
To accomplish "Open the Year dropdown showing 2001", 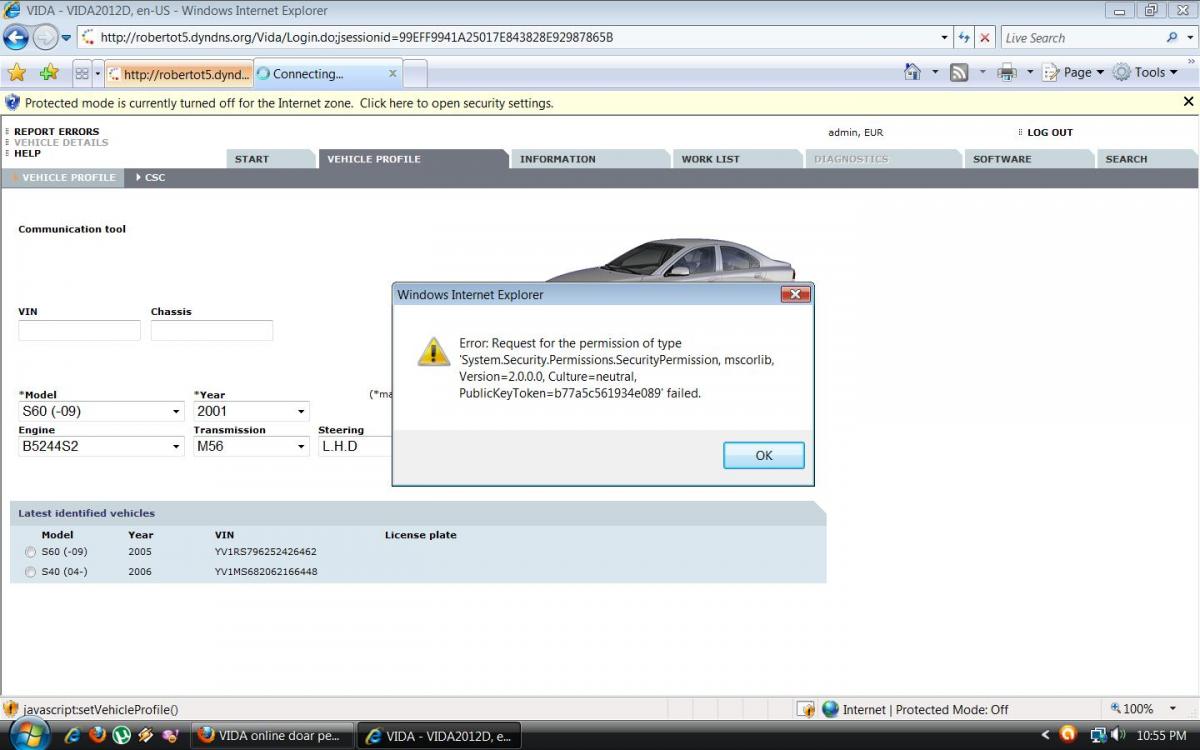I will 252,411.
